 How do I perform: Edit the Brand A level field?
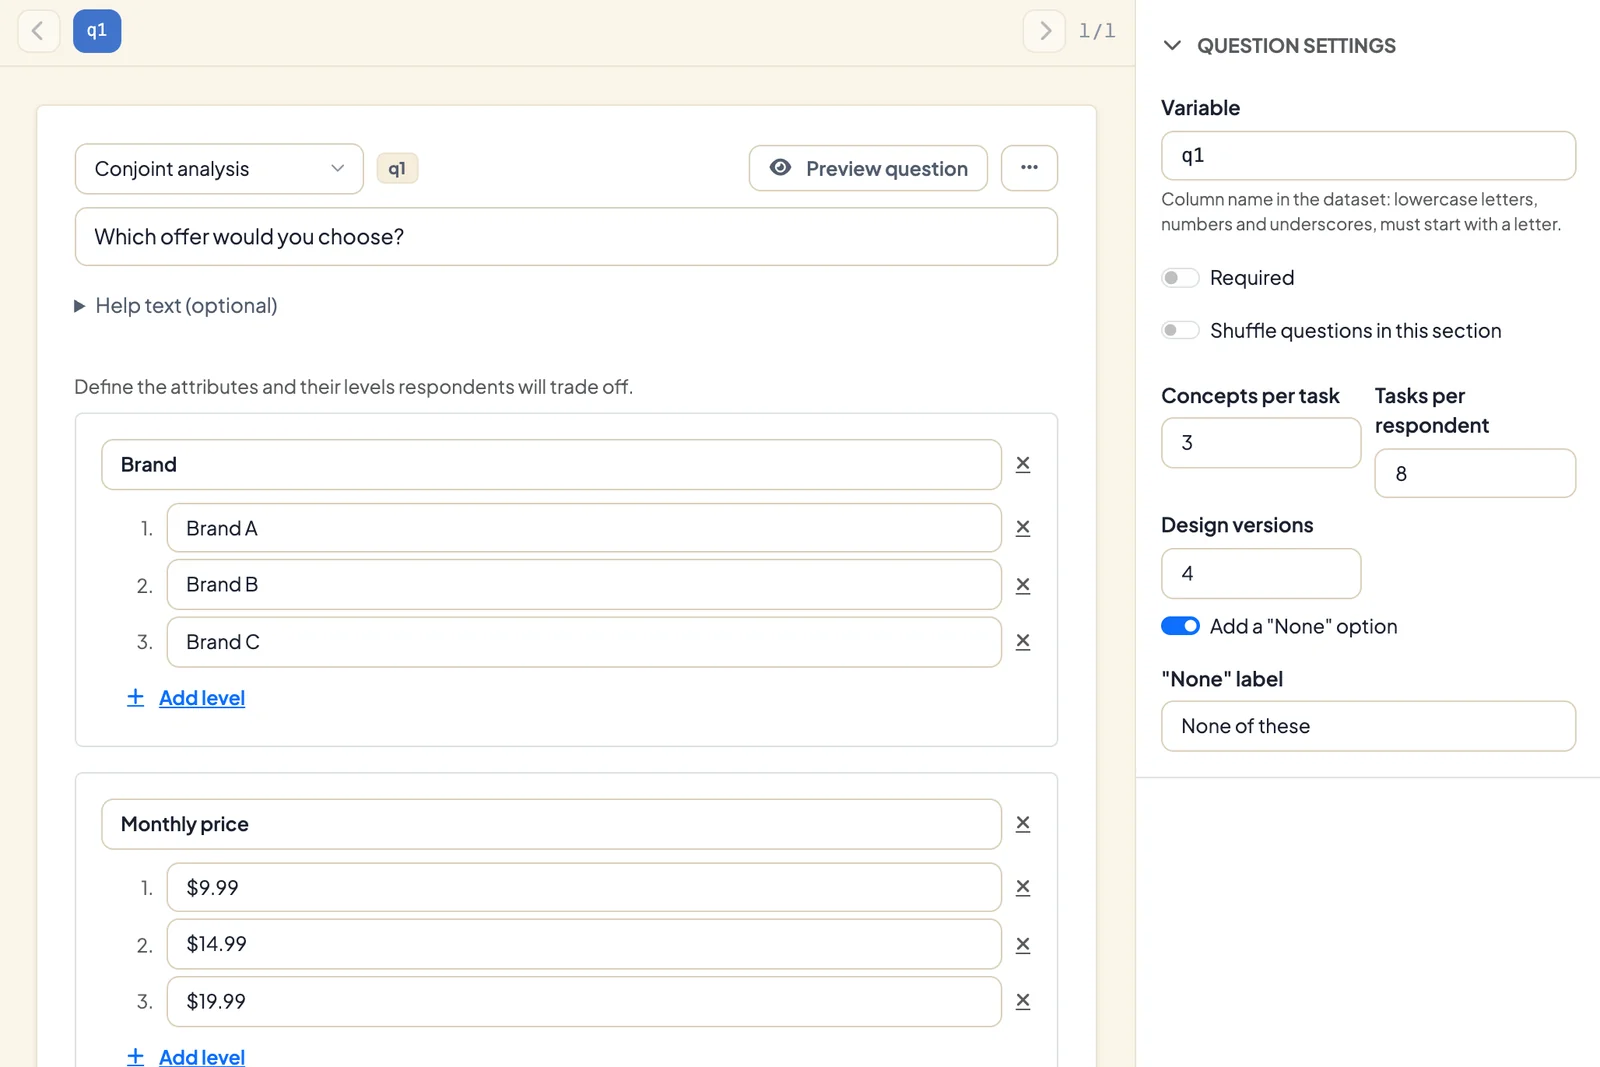(x=584, y=528)
